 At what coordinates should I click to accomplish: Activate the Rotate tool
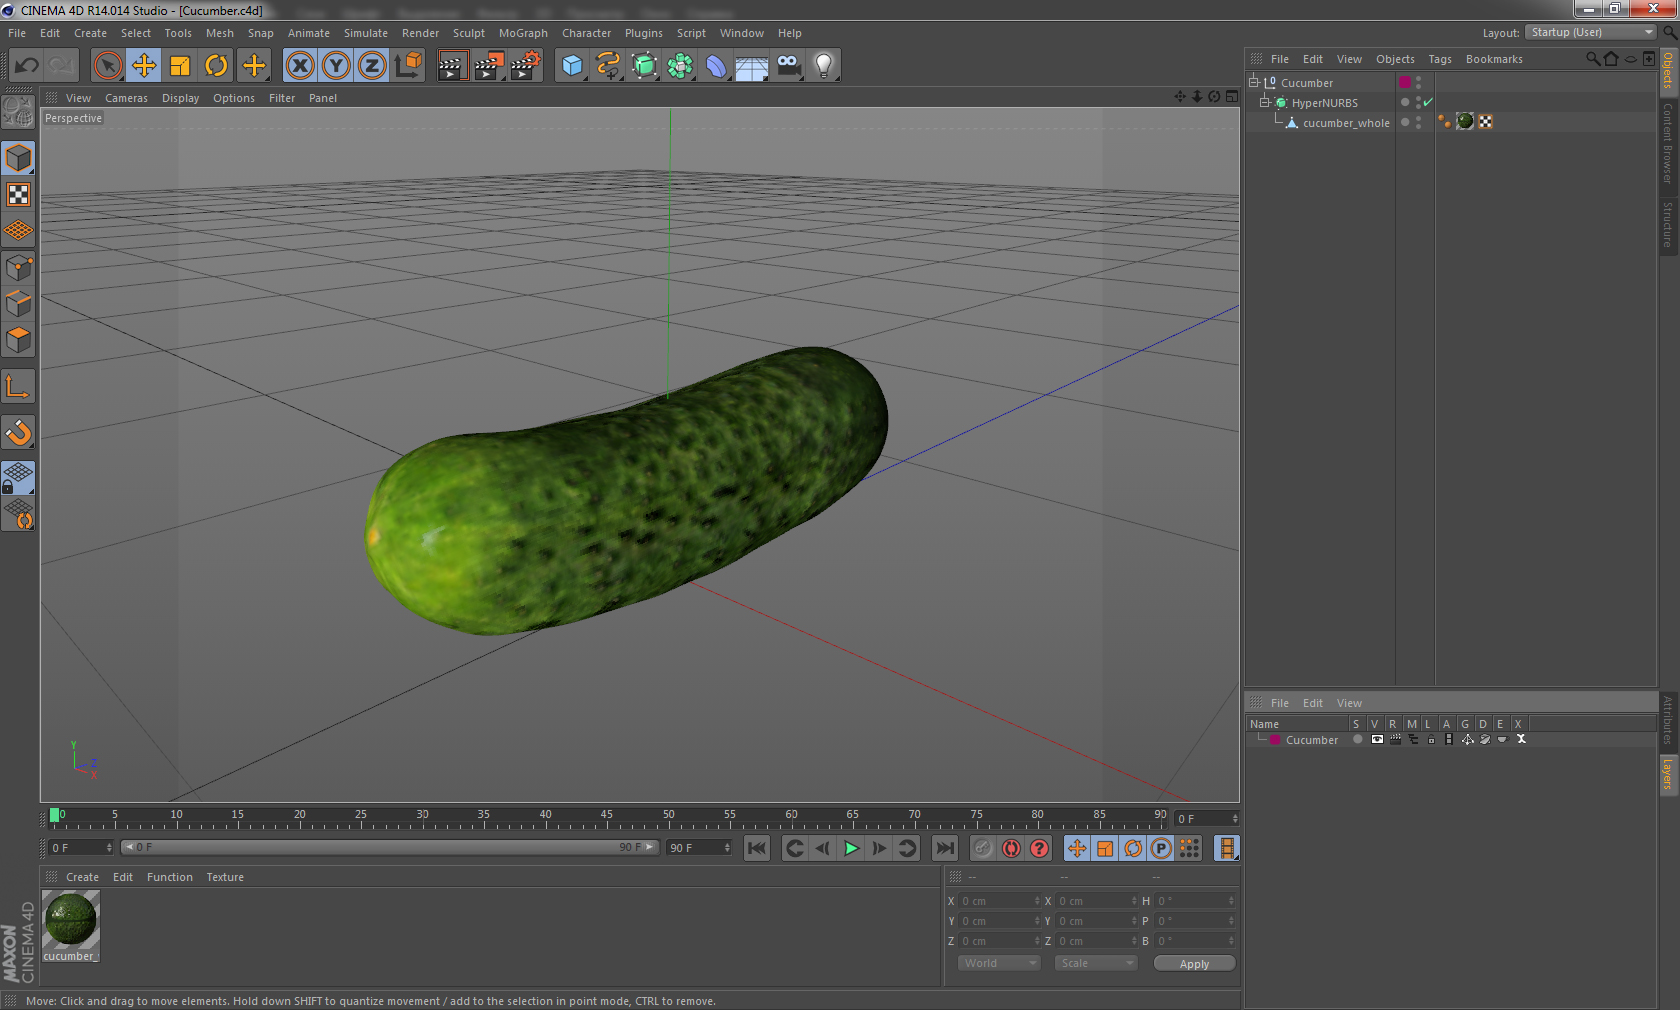216,66
